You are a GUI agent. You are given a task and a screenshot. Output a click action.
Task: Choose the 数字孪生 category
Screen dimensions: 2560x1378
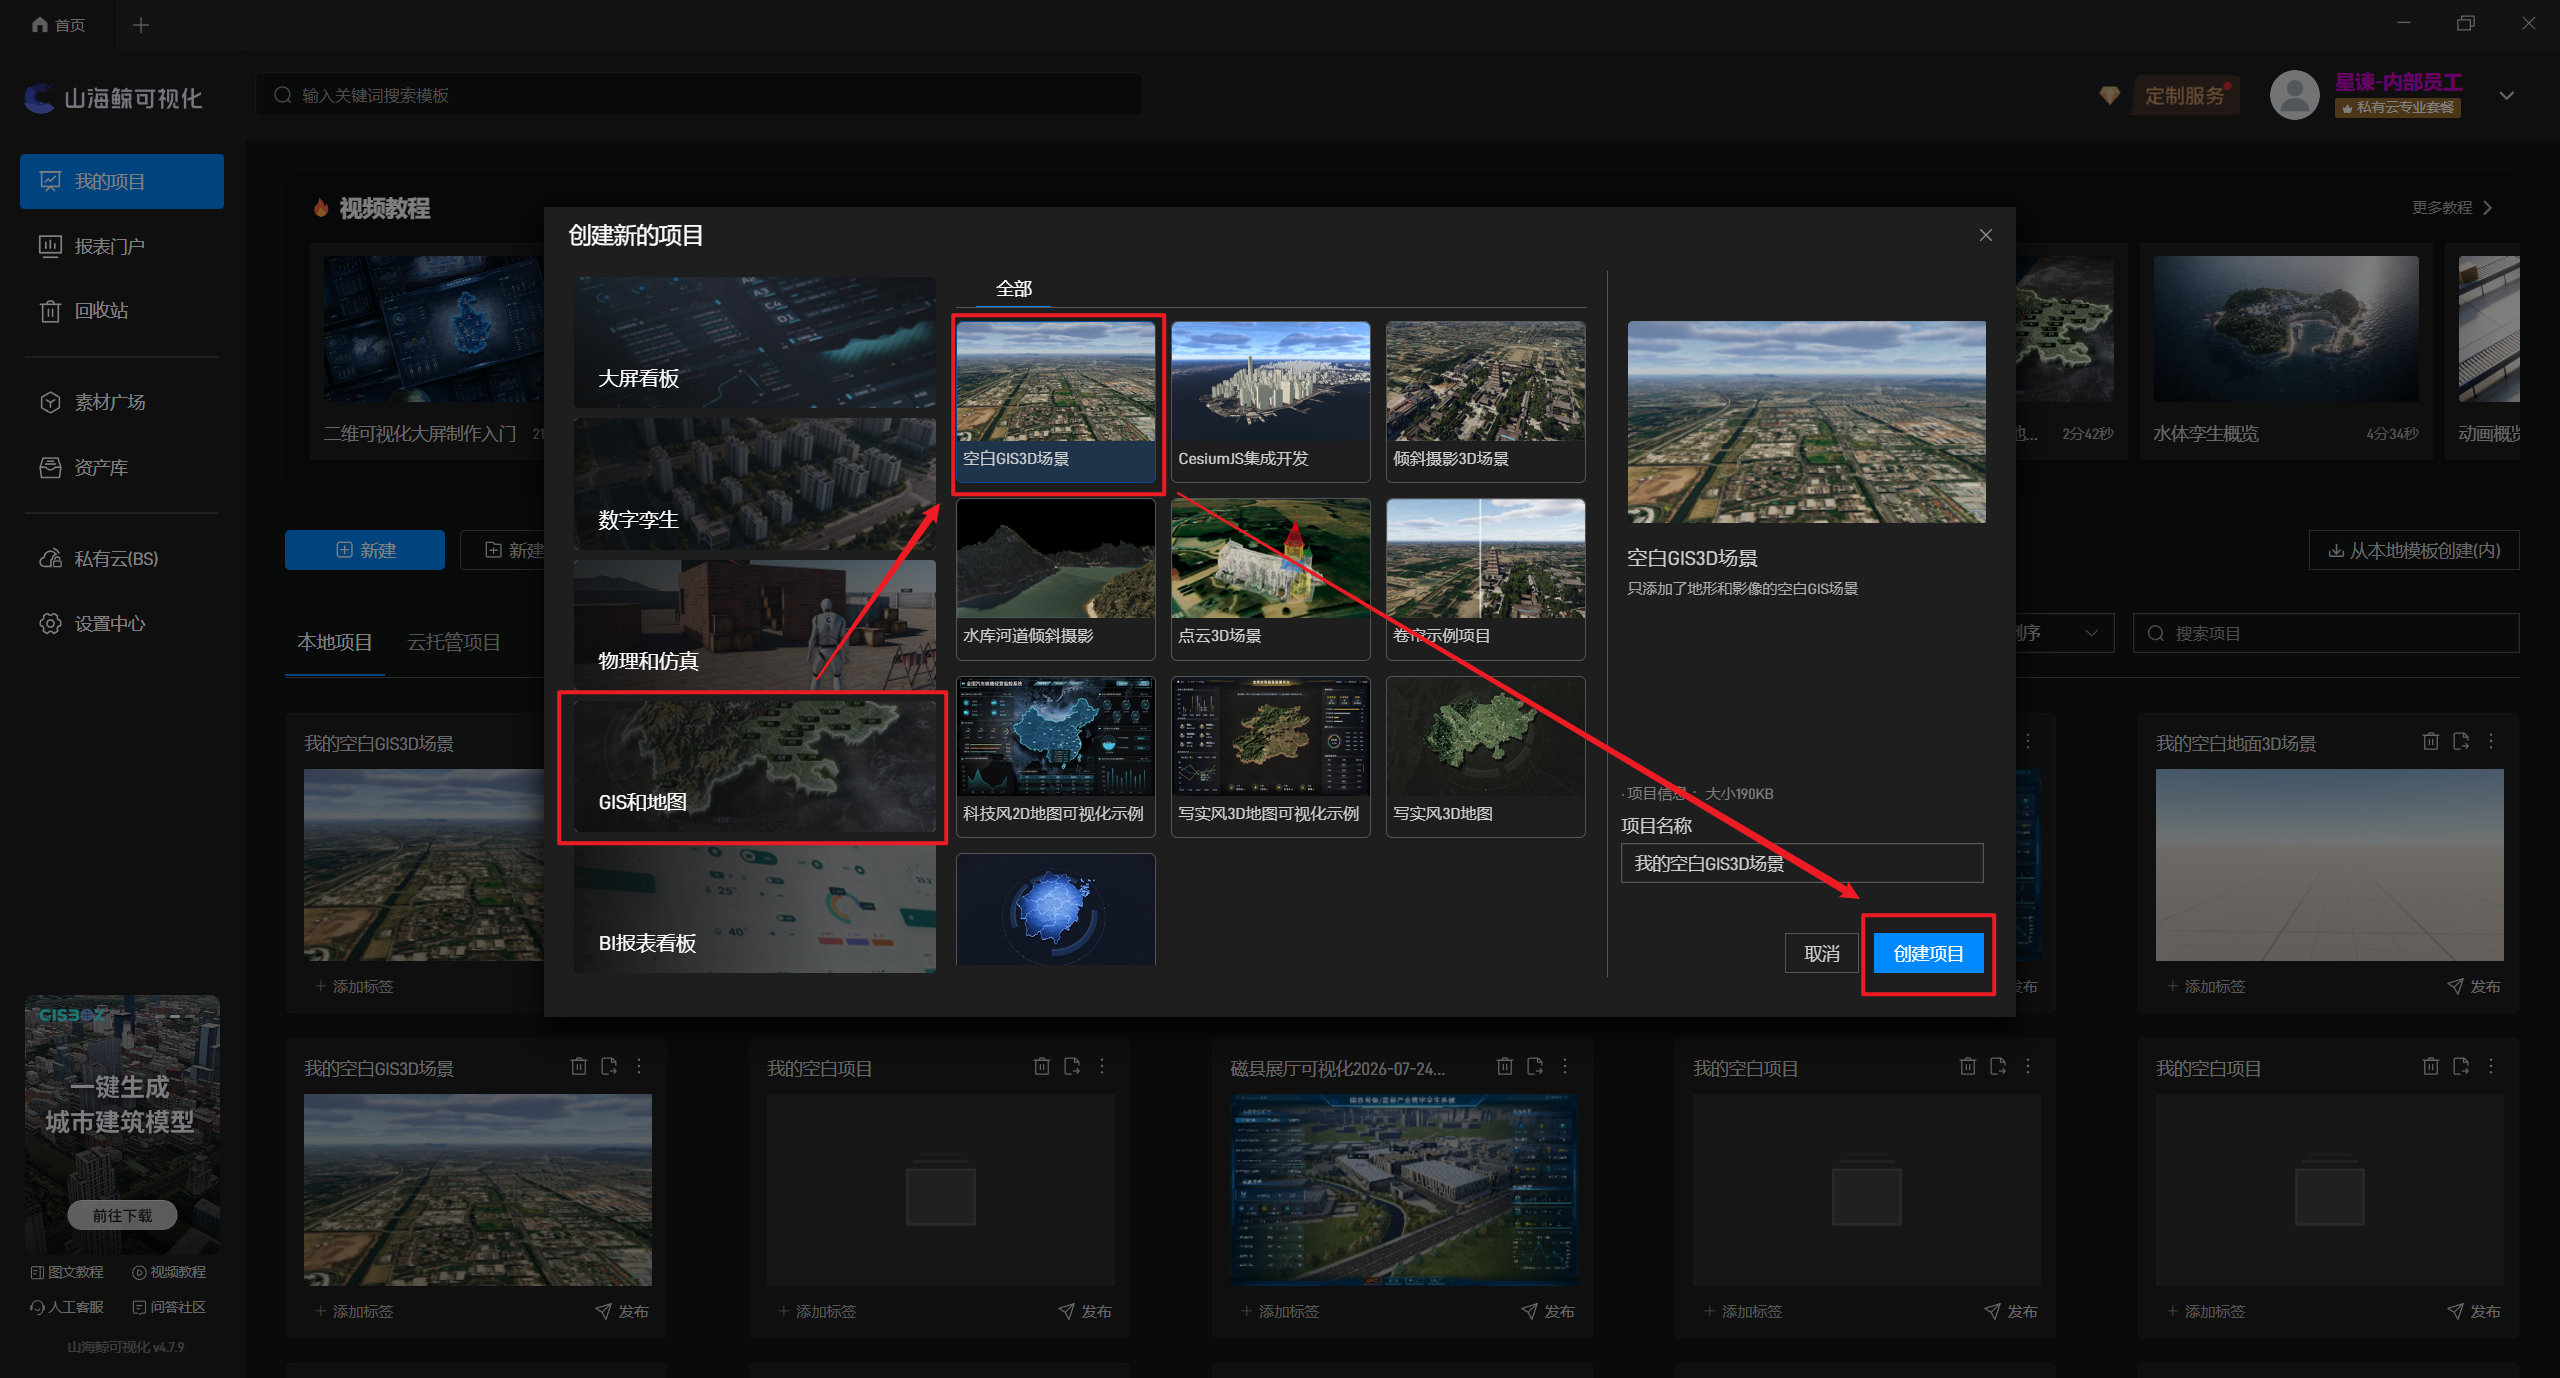[x=755, y=484]
